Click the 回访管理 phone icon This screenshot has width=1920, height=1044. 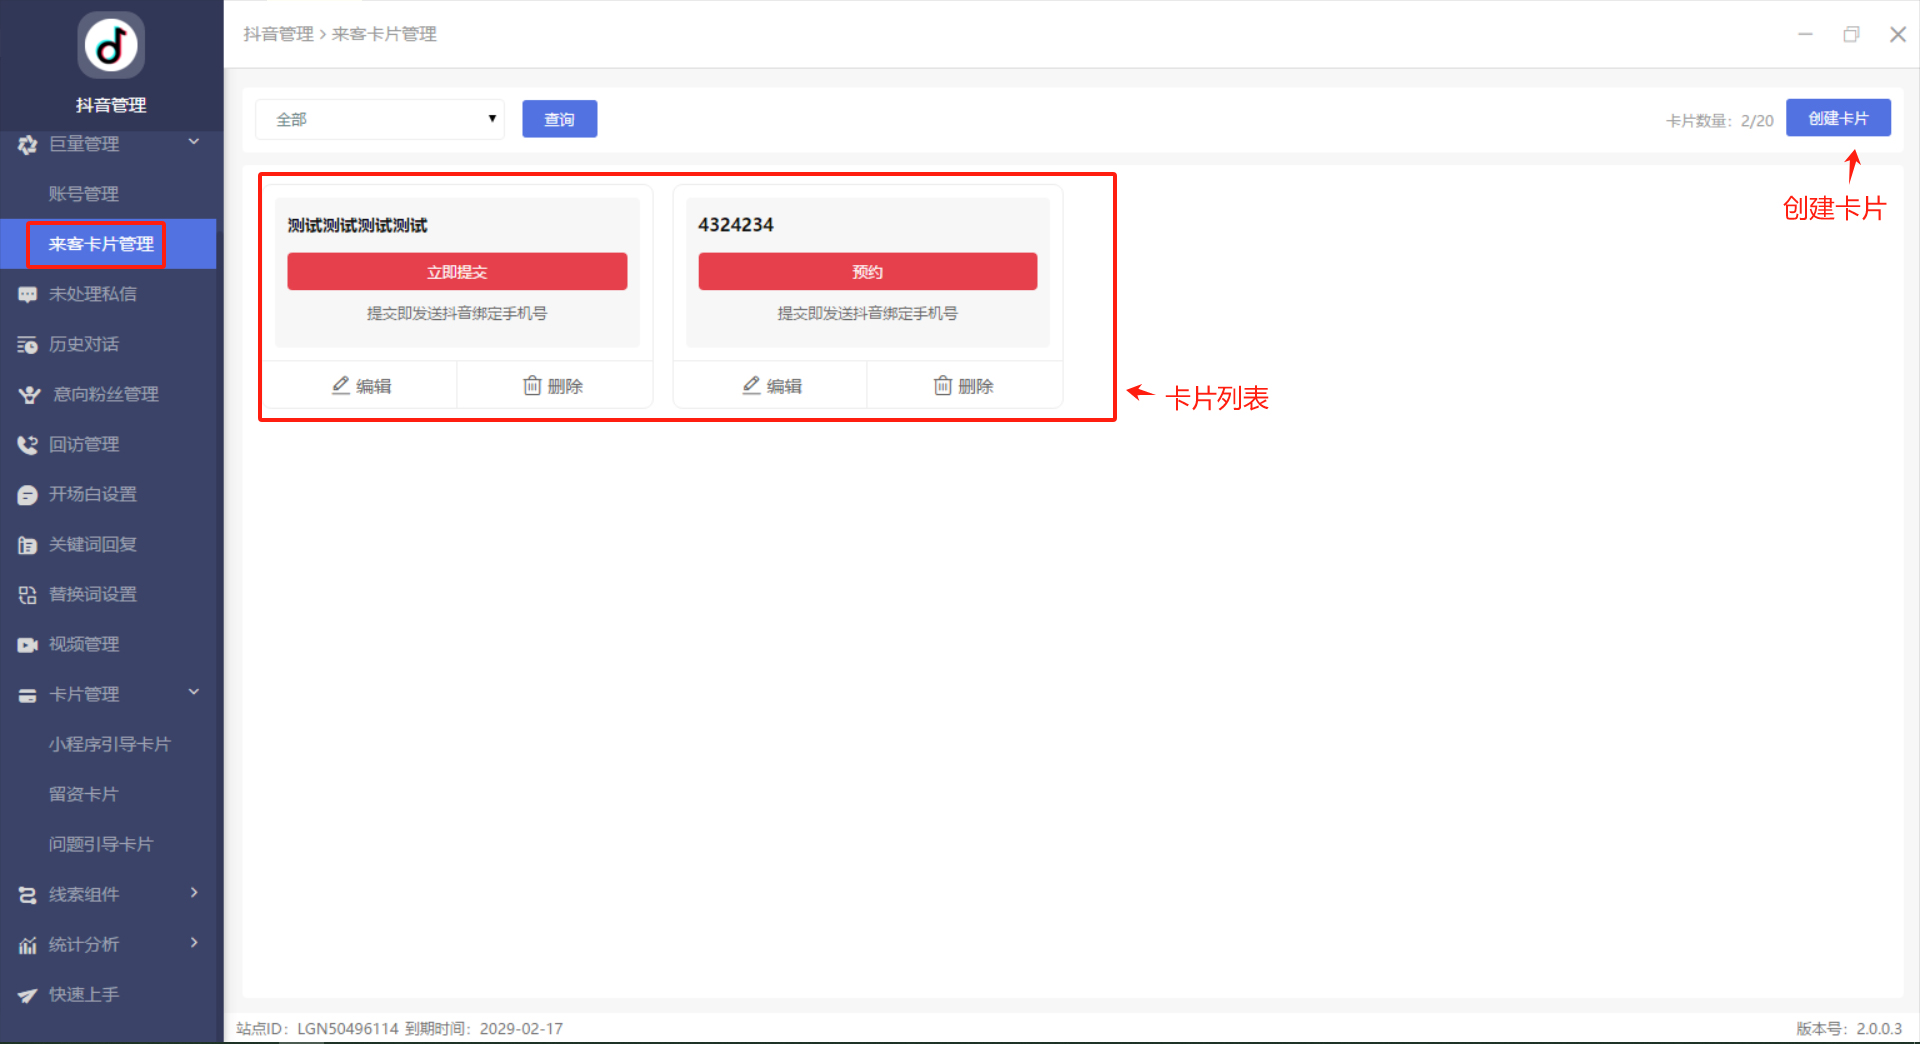coord(27,445)
